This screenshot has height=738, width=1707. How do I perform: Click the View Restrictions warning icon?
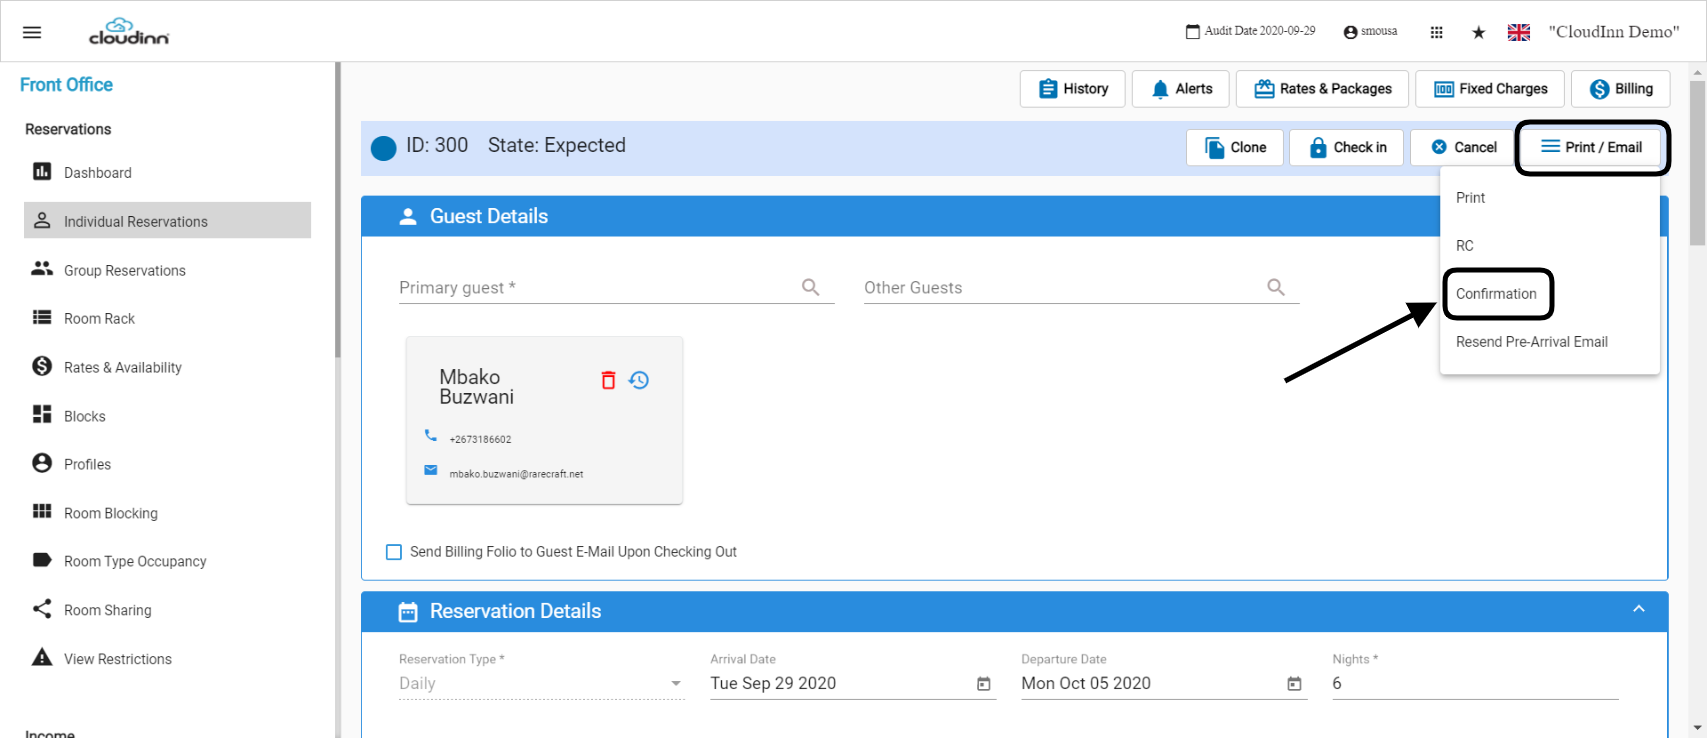coord(42,657)
